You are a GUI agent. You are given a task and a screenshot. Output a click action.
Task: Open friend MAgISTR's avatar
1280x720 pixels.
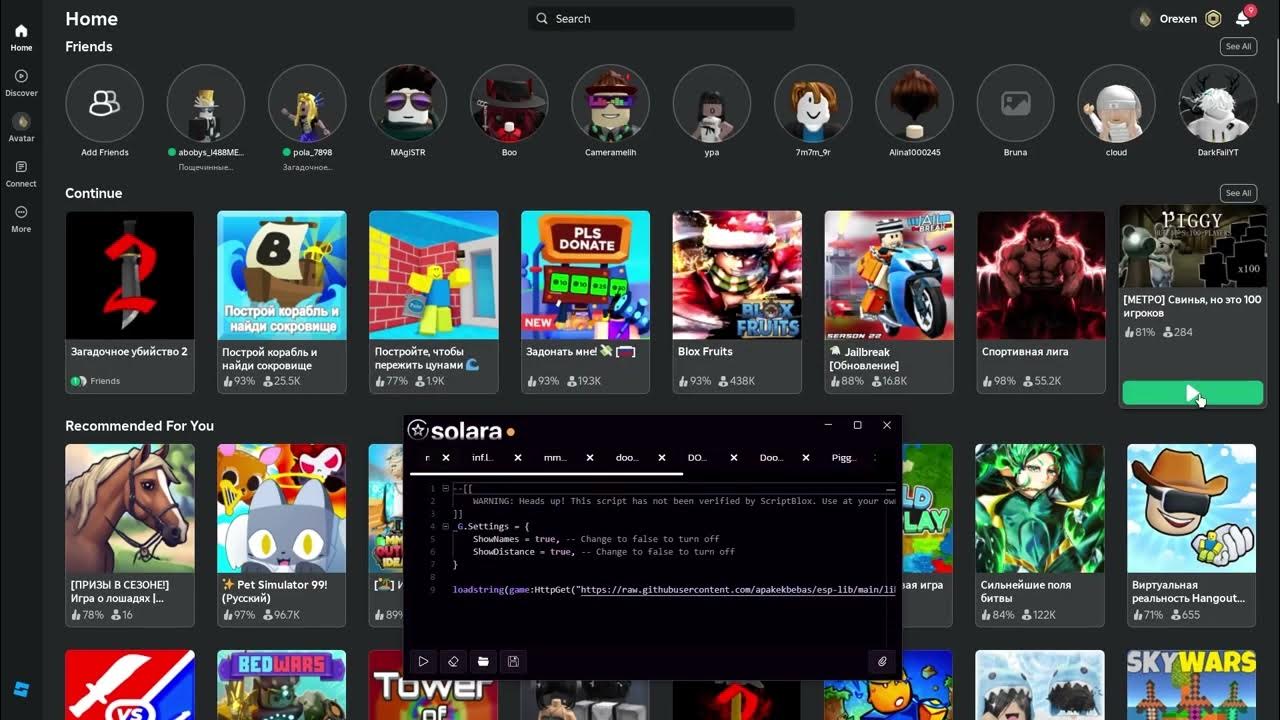coord(408,103)
